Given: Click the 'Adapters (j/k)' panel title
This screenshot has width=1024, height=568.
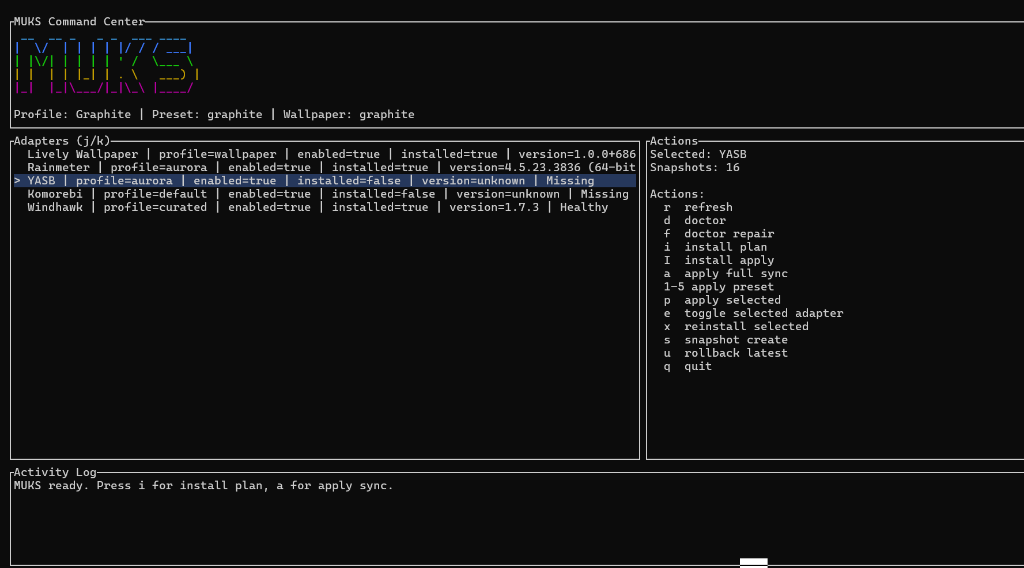Looking at the screenshot, I should [62, 141].
